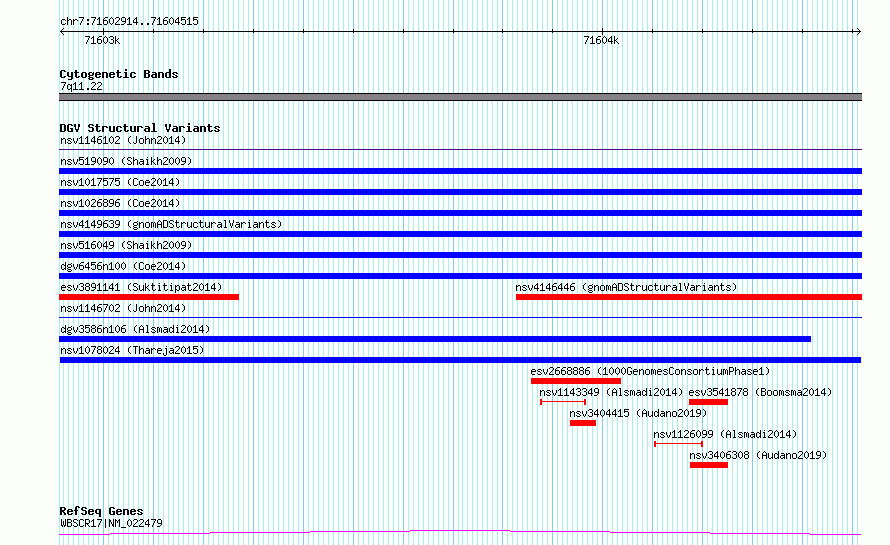Open the nsv4149639 gnomAD variant bar
Viewport: 890px width, 545px height.
point(460,234)
